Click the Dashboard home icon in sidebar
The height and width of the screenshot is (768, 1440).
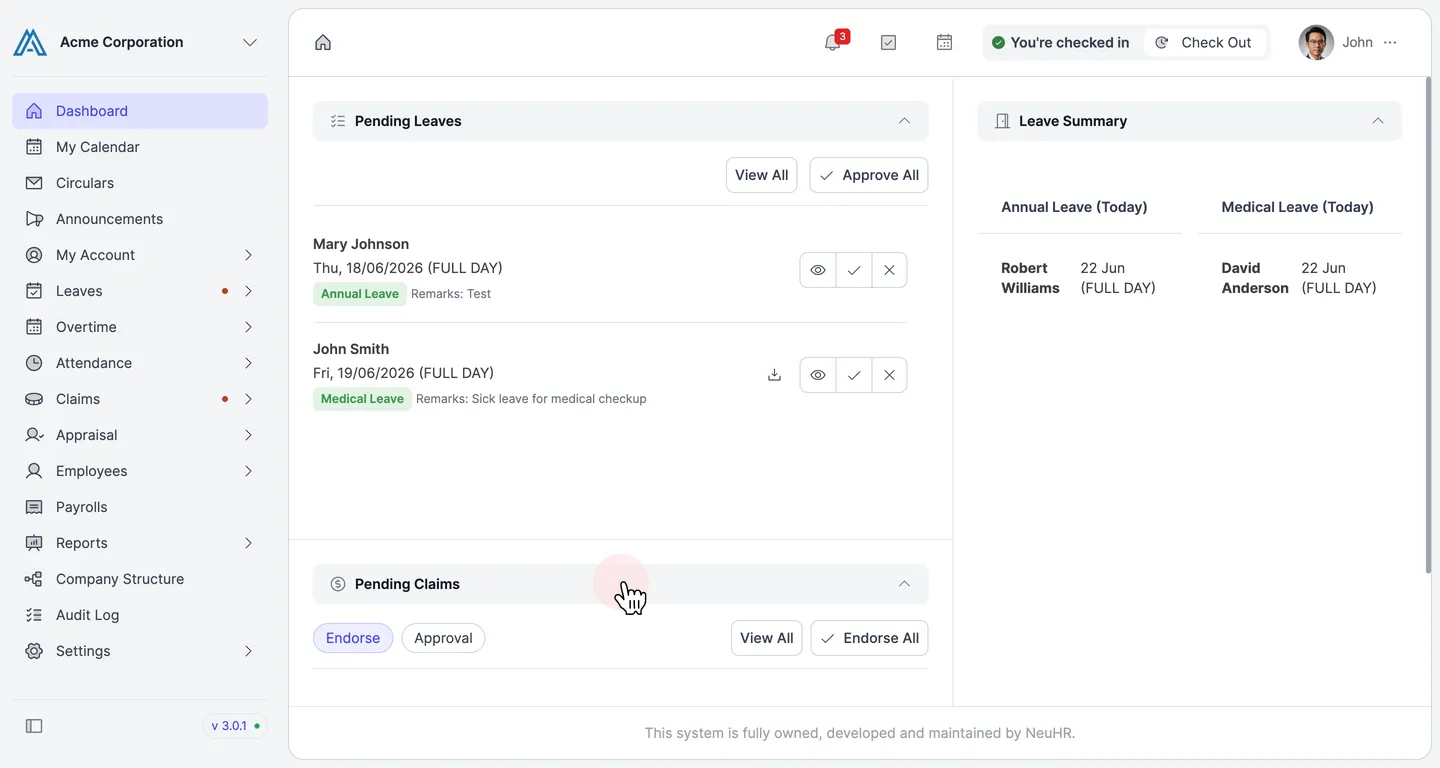34,111
